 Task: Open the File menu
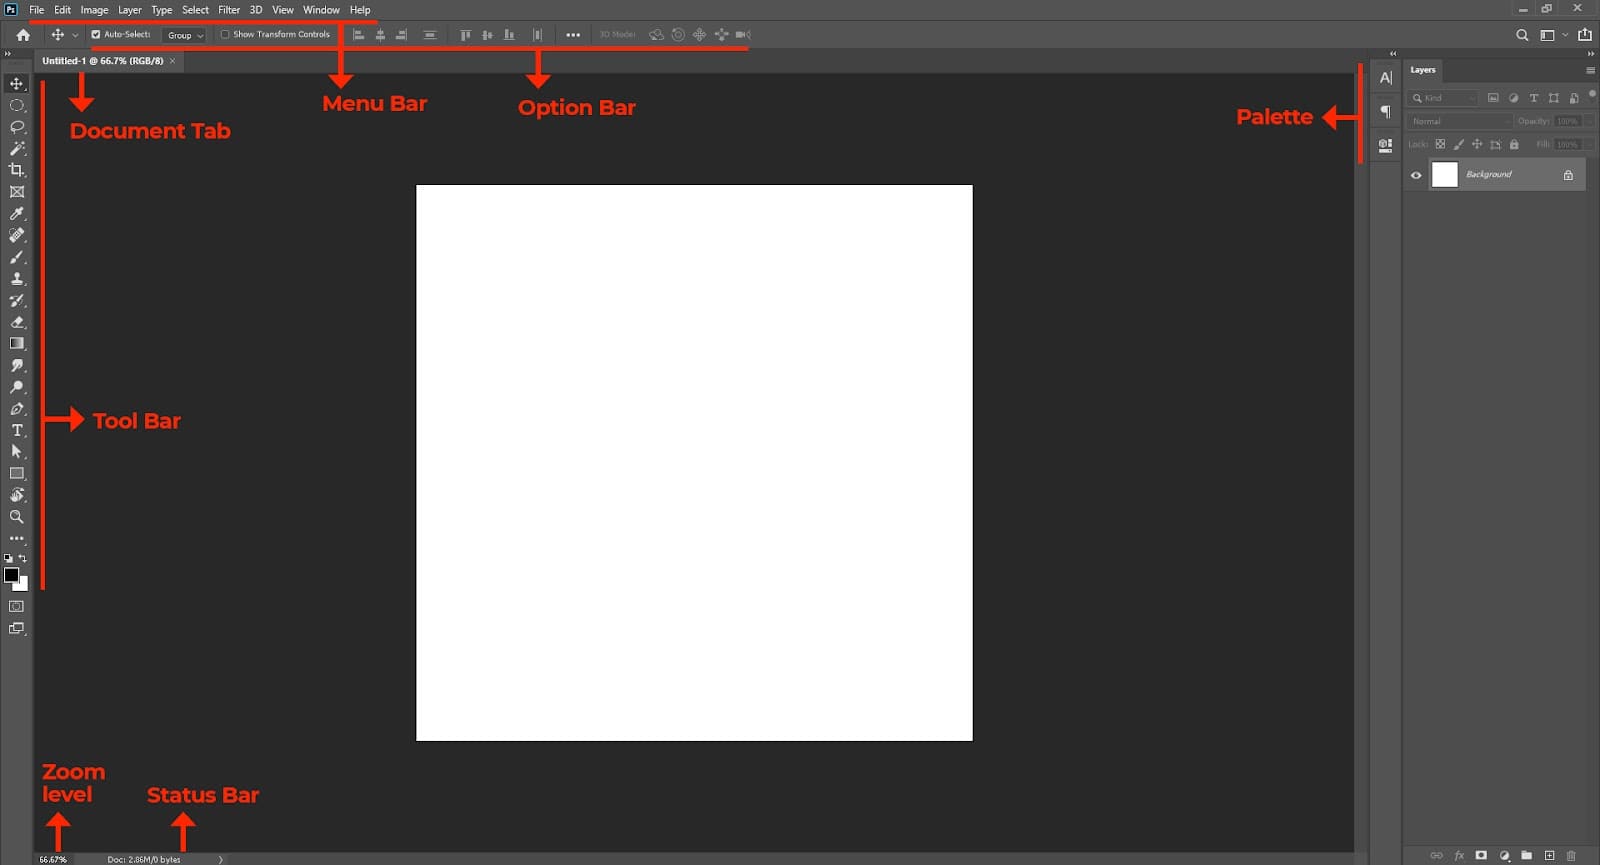pyautogui.click(x=37, y=10)
